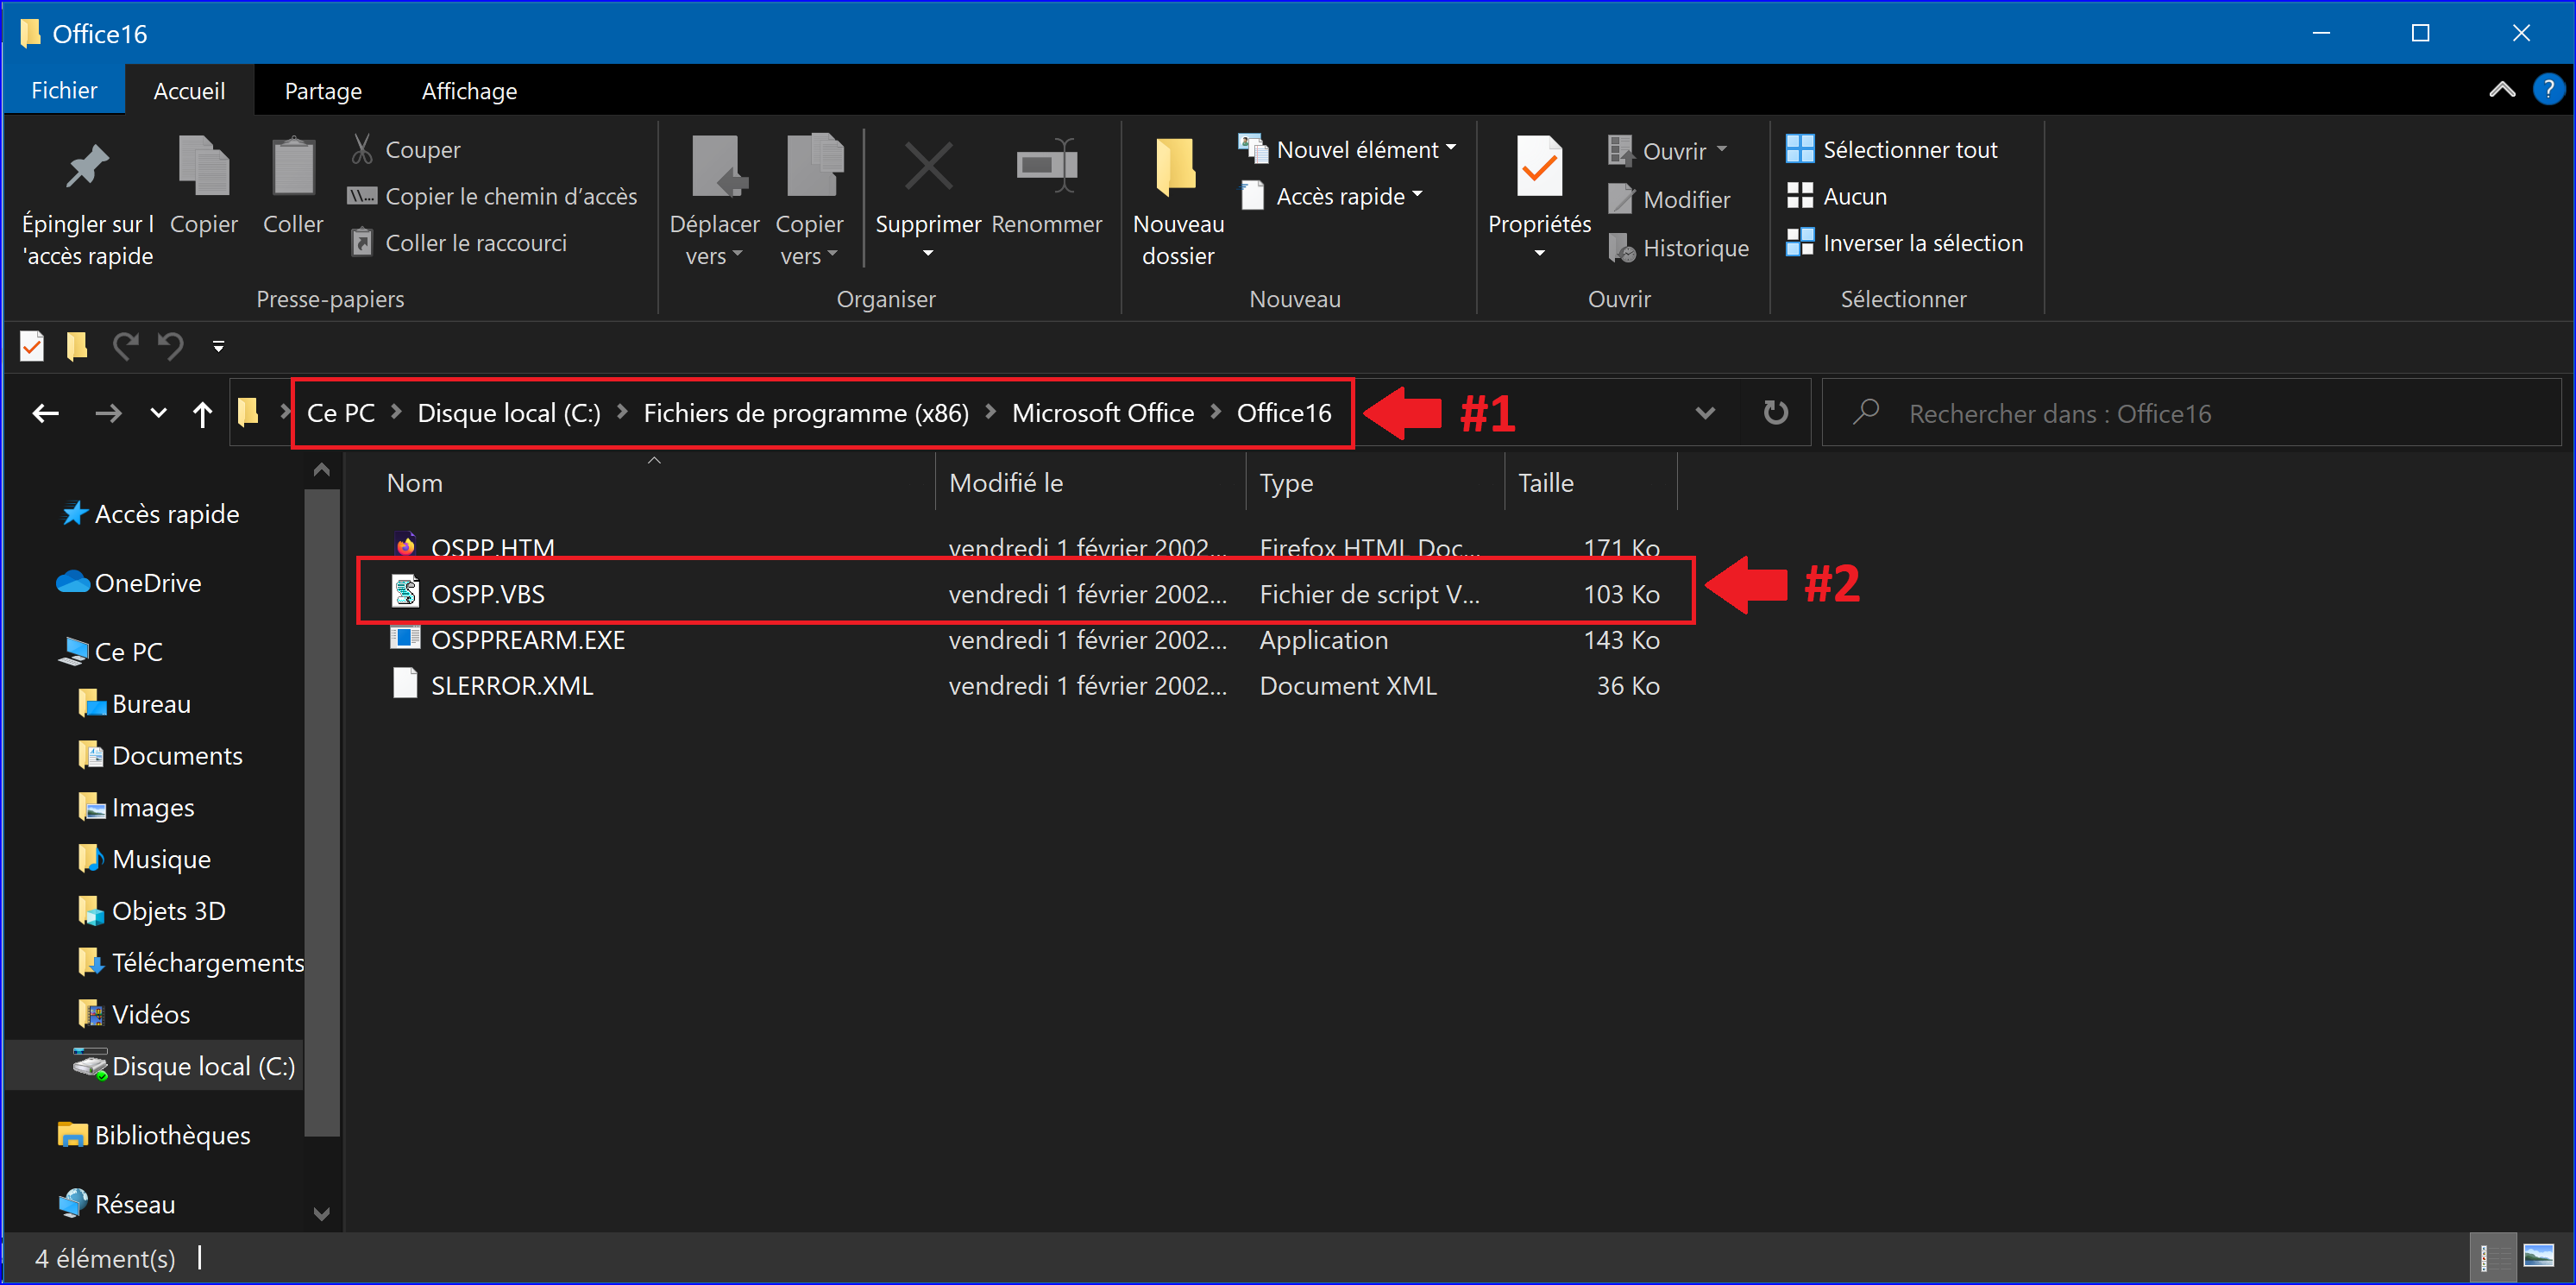Create a folder with Nouveau dossier
Viewport: 2576px width, 1285px height.
1178,200
